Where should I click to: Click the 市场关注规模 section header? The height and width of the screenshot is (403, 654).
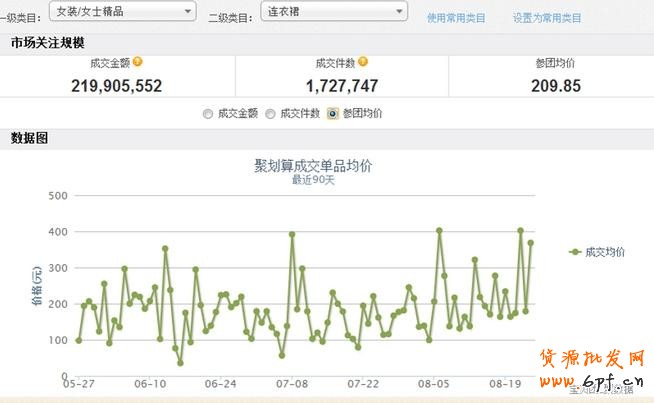click(x=47, y=43)
